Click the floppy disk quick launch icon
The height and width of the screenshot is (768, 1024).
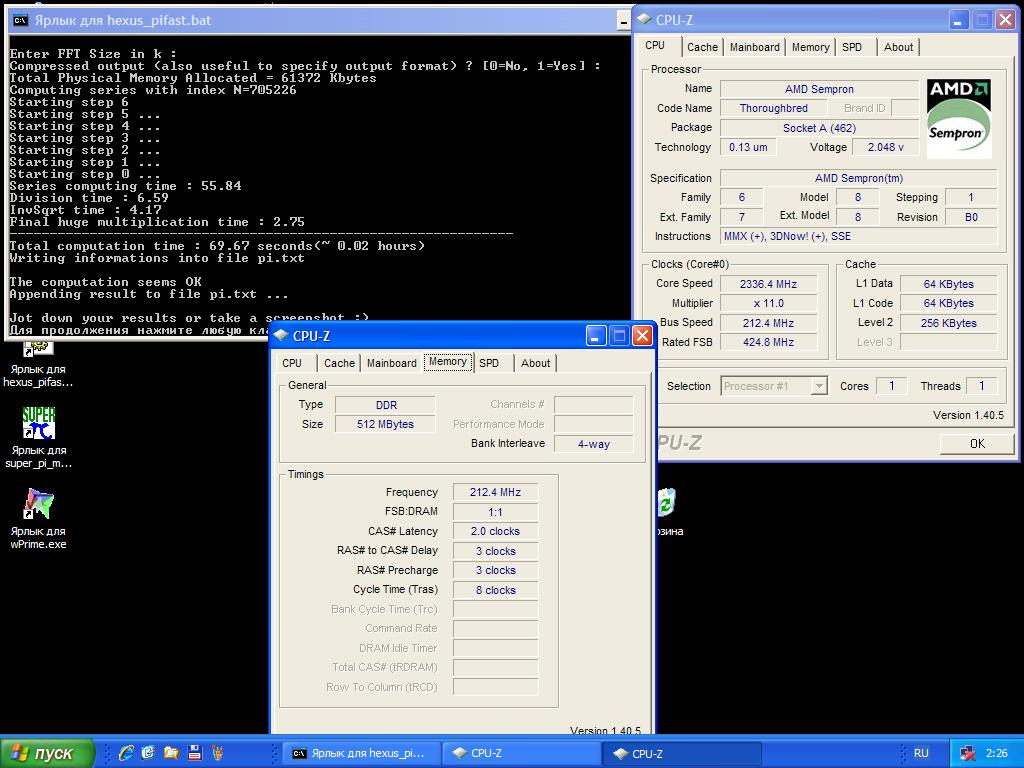coord(195,753)
